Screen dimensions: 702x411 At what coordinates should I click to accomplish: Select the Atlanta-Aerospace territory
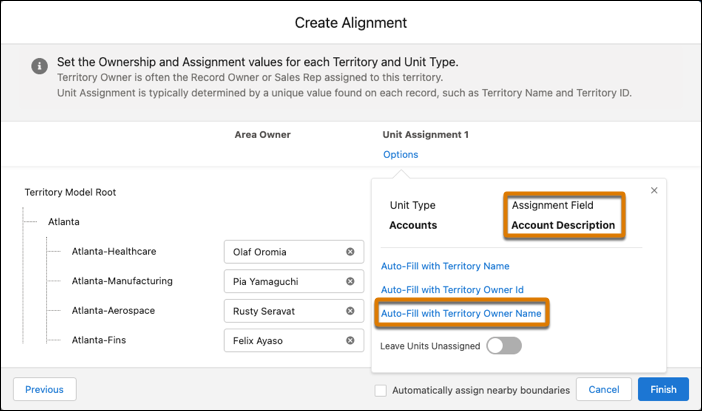(x=113, y=310)
